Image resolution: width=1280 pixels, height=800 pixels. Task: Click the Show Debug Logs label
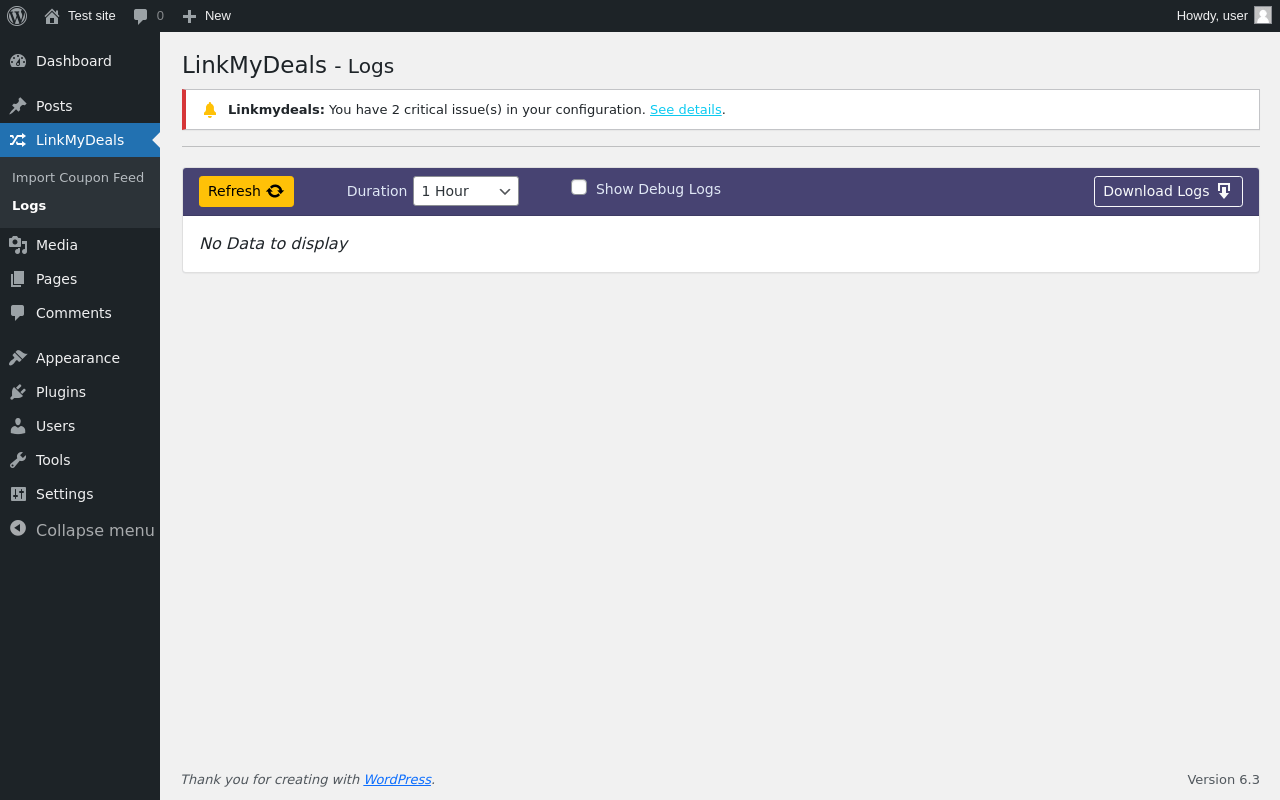point(658,189)
